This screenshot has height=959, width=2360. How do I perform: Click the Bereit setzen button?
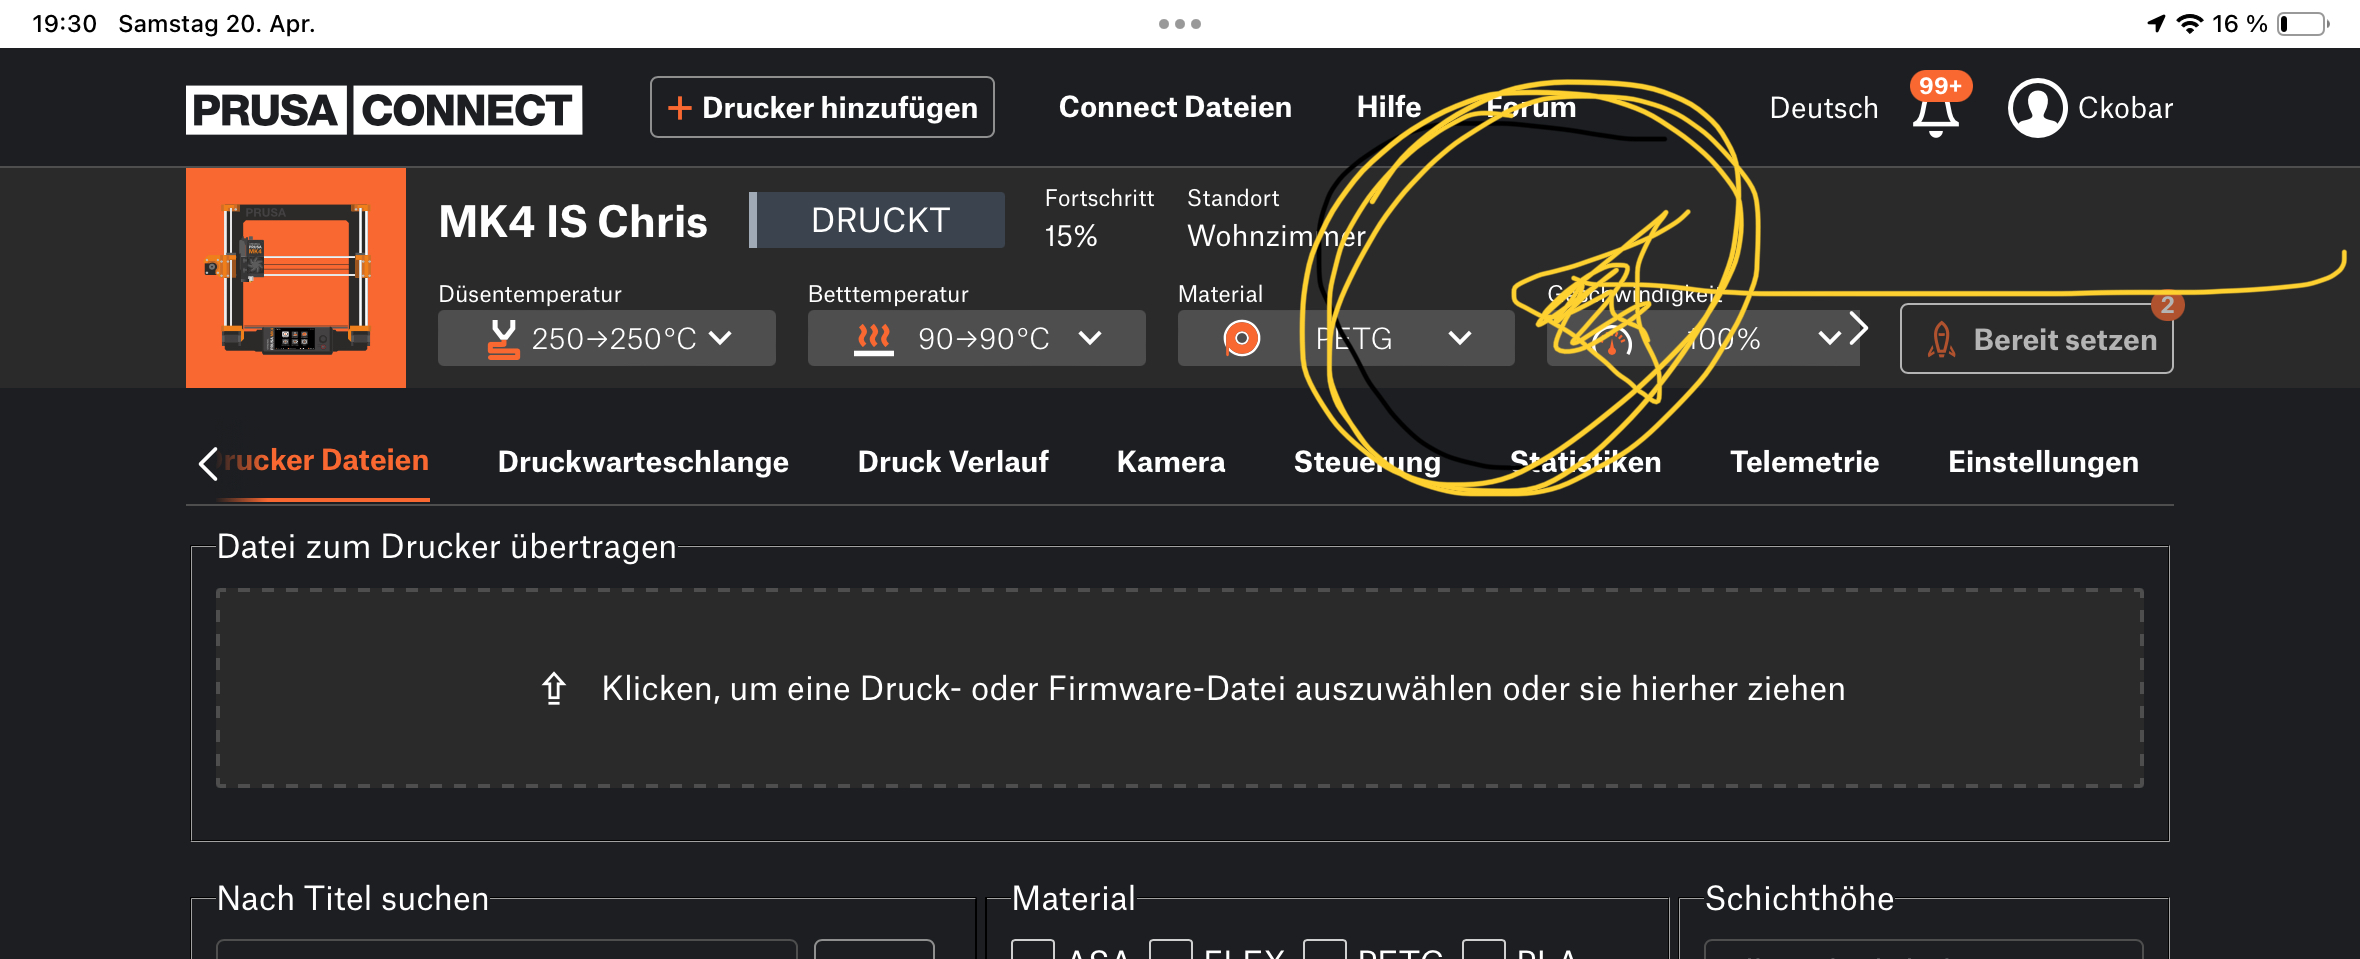click(2037, 339)
